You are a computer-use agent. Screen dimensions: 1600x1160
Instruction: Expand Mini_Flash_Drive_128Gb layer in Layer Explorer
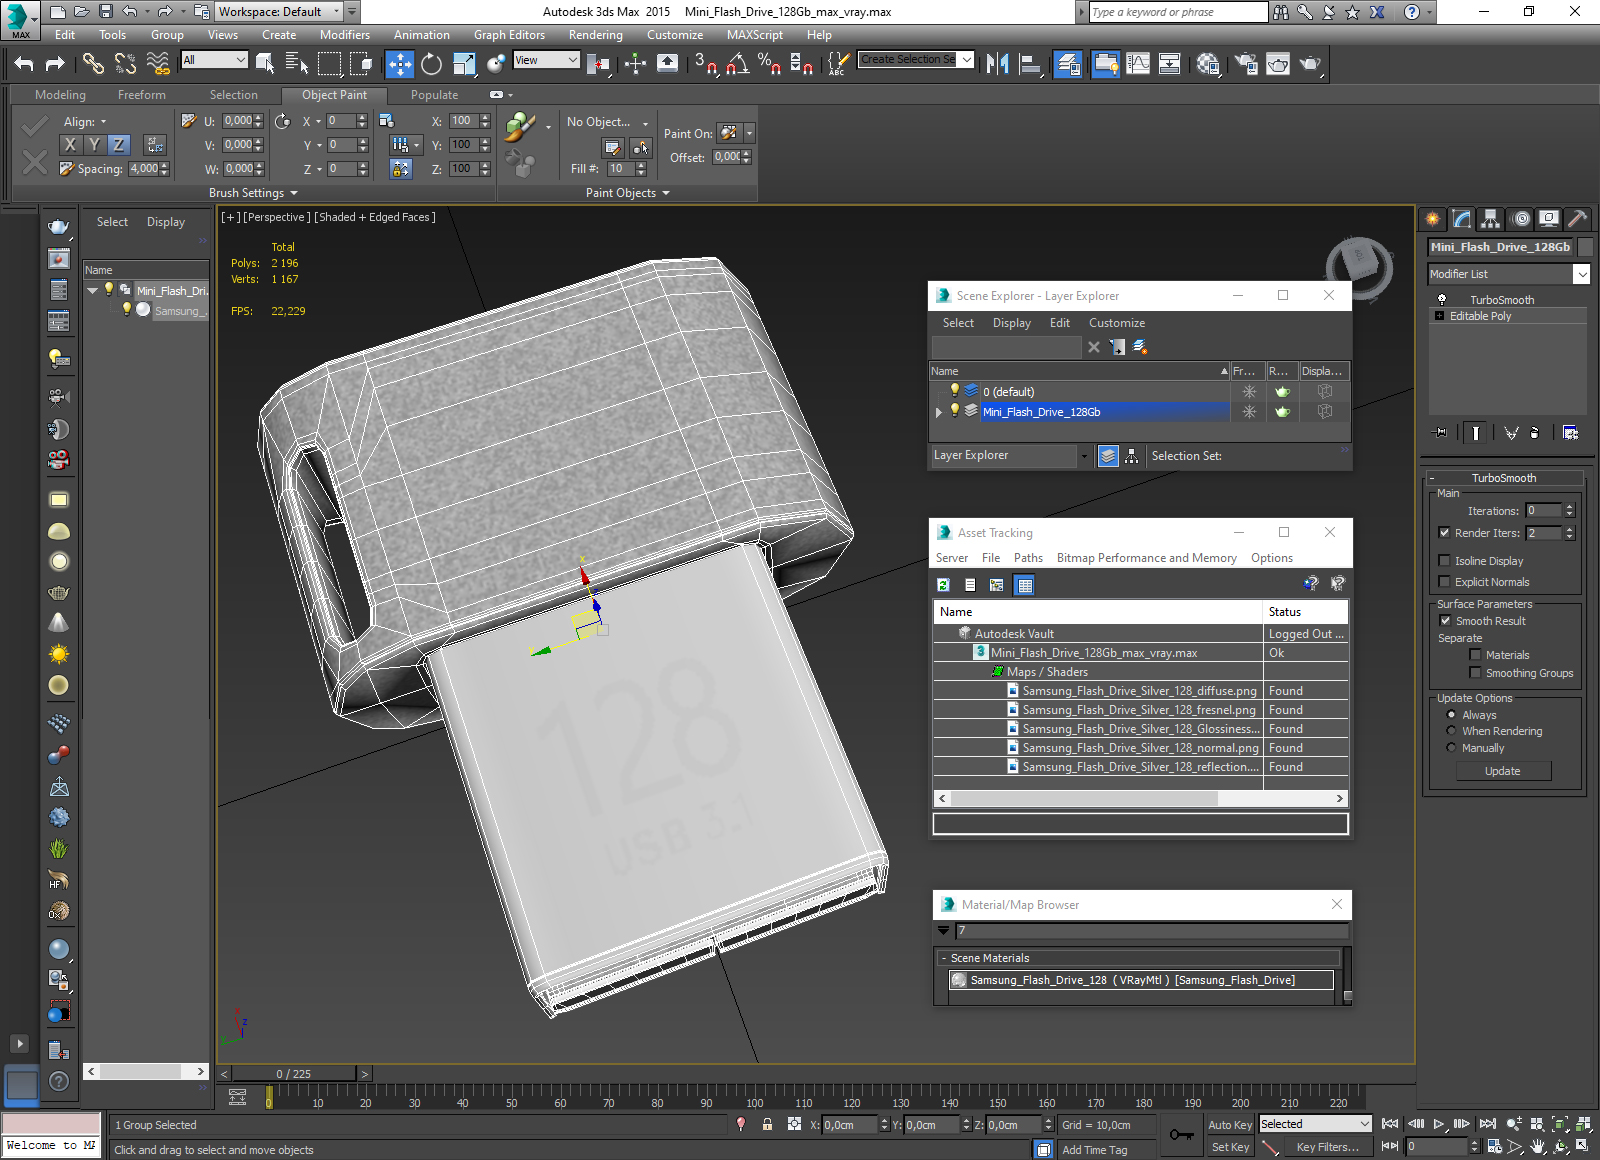(x=938, y=412)
